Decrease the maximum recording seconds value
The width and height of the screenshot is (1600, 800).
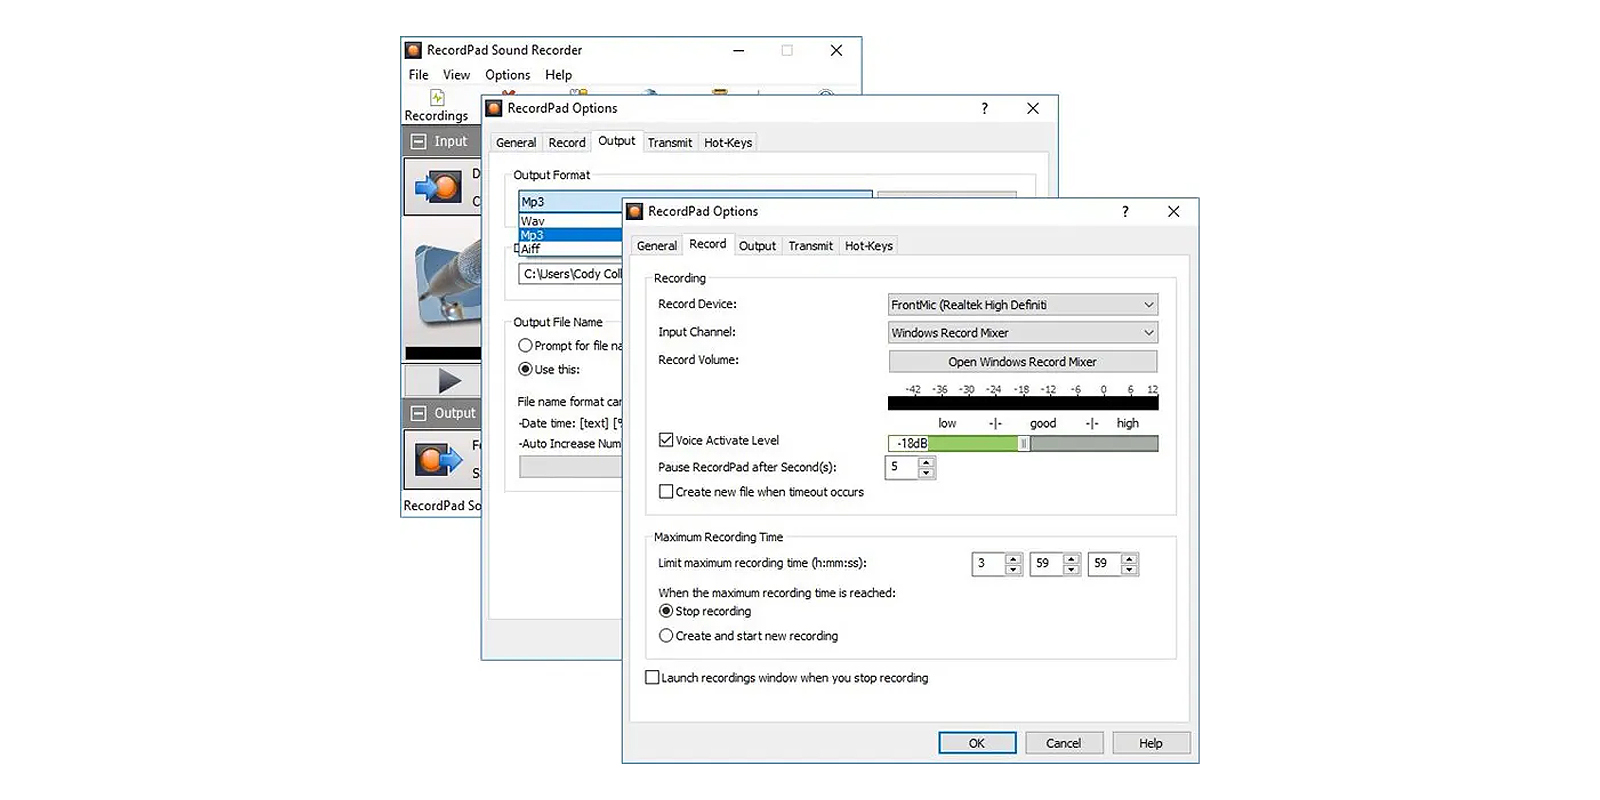(x=1129, y=570)
